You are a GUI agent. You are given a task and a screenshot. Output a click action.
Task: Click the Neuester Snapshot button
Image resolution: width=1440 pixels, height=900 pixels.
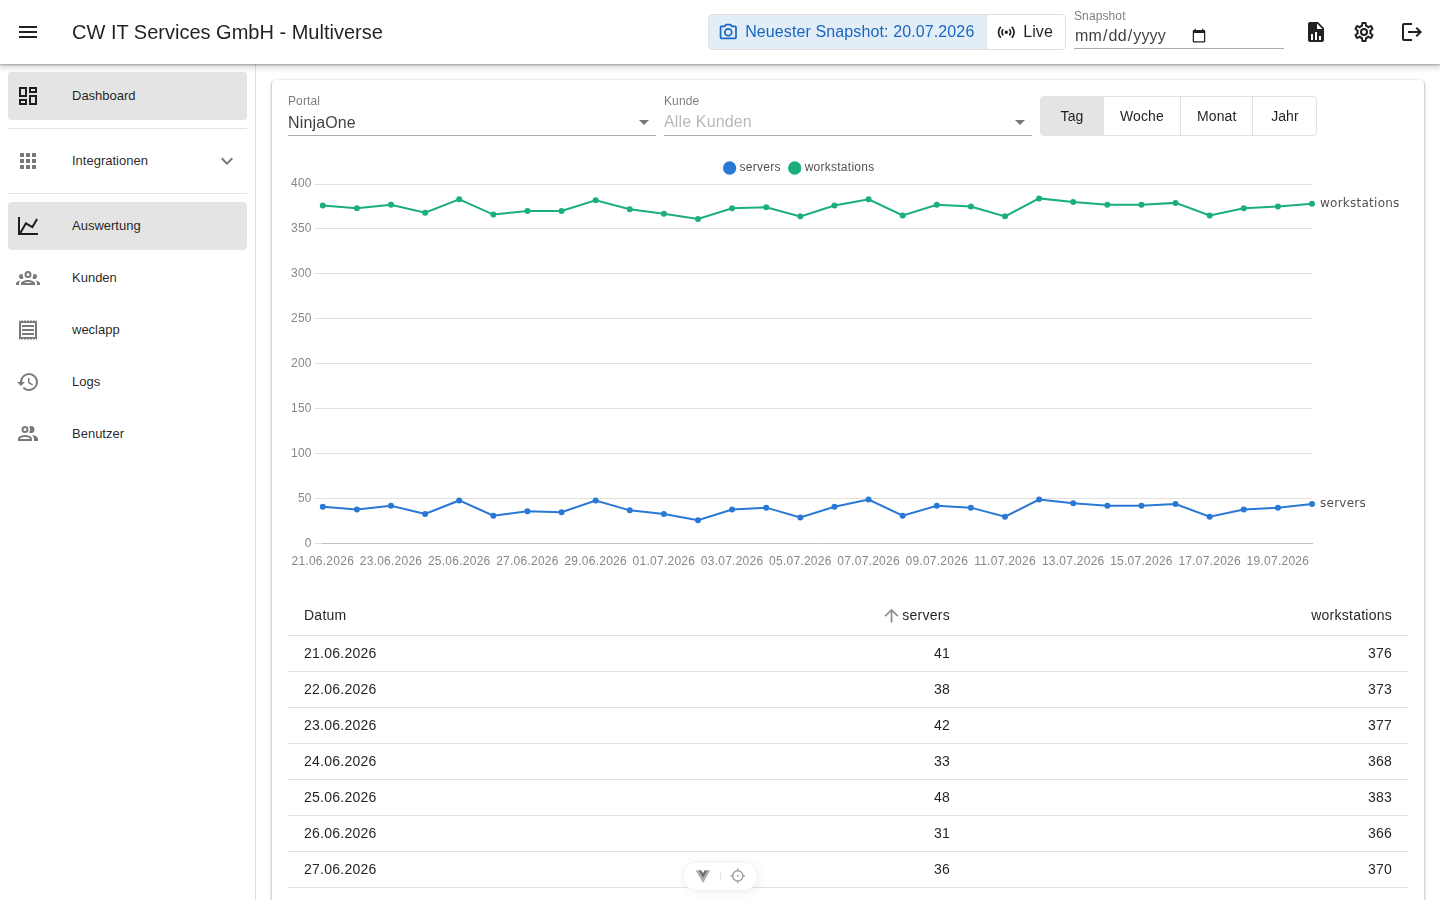847,32
